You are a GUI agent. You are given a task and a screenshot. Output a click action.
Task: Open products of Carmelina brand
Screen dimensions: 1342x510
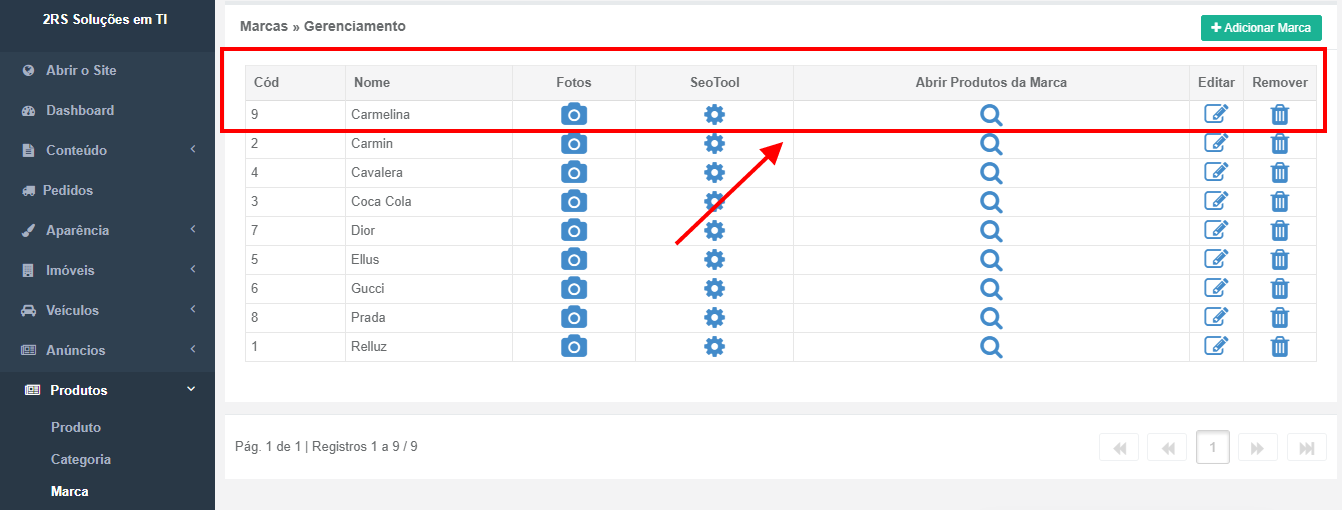tap(991, 114)
